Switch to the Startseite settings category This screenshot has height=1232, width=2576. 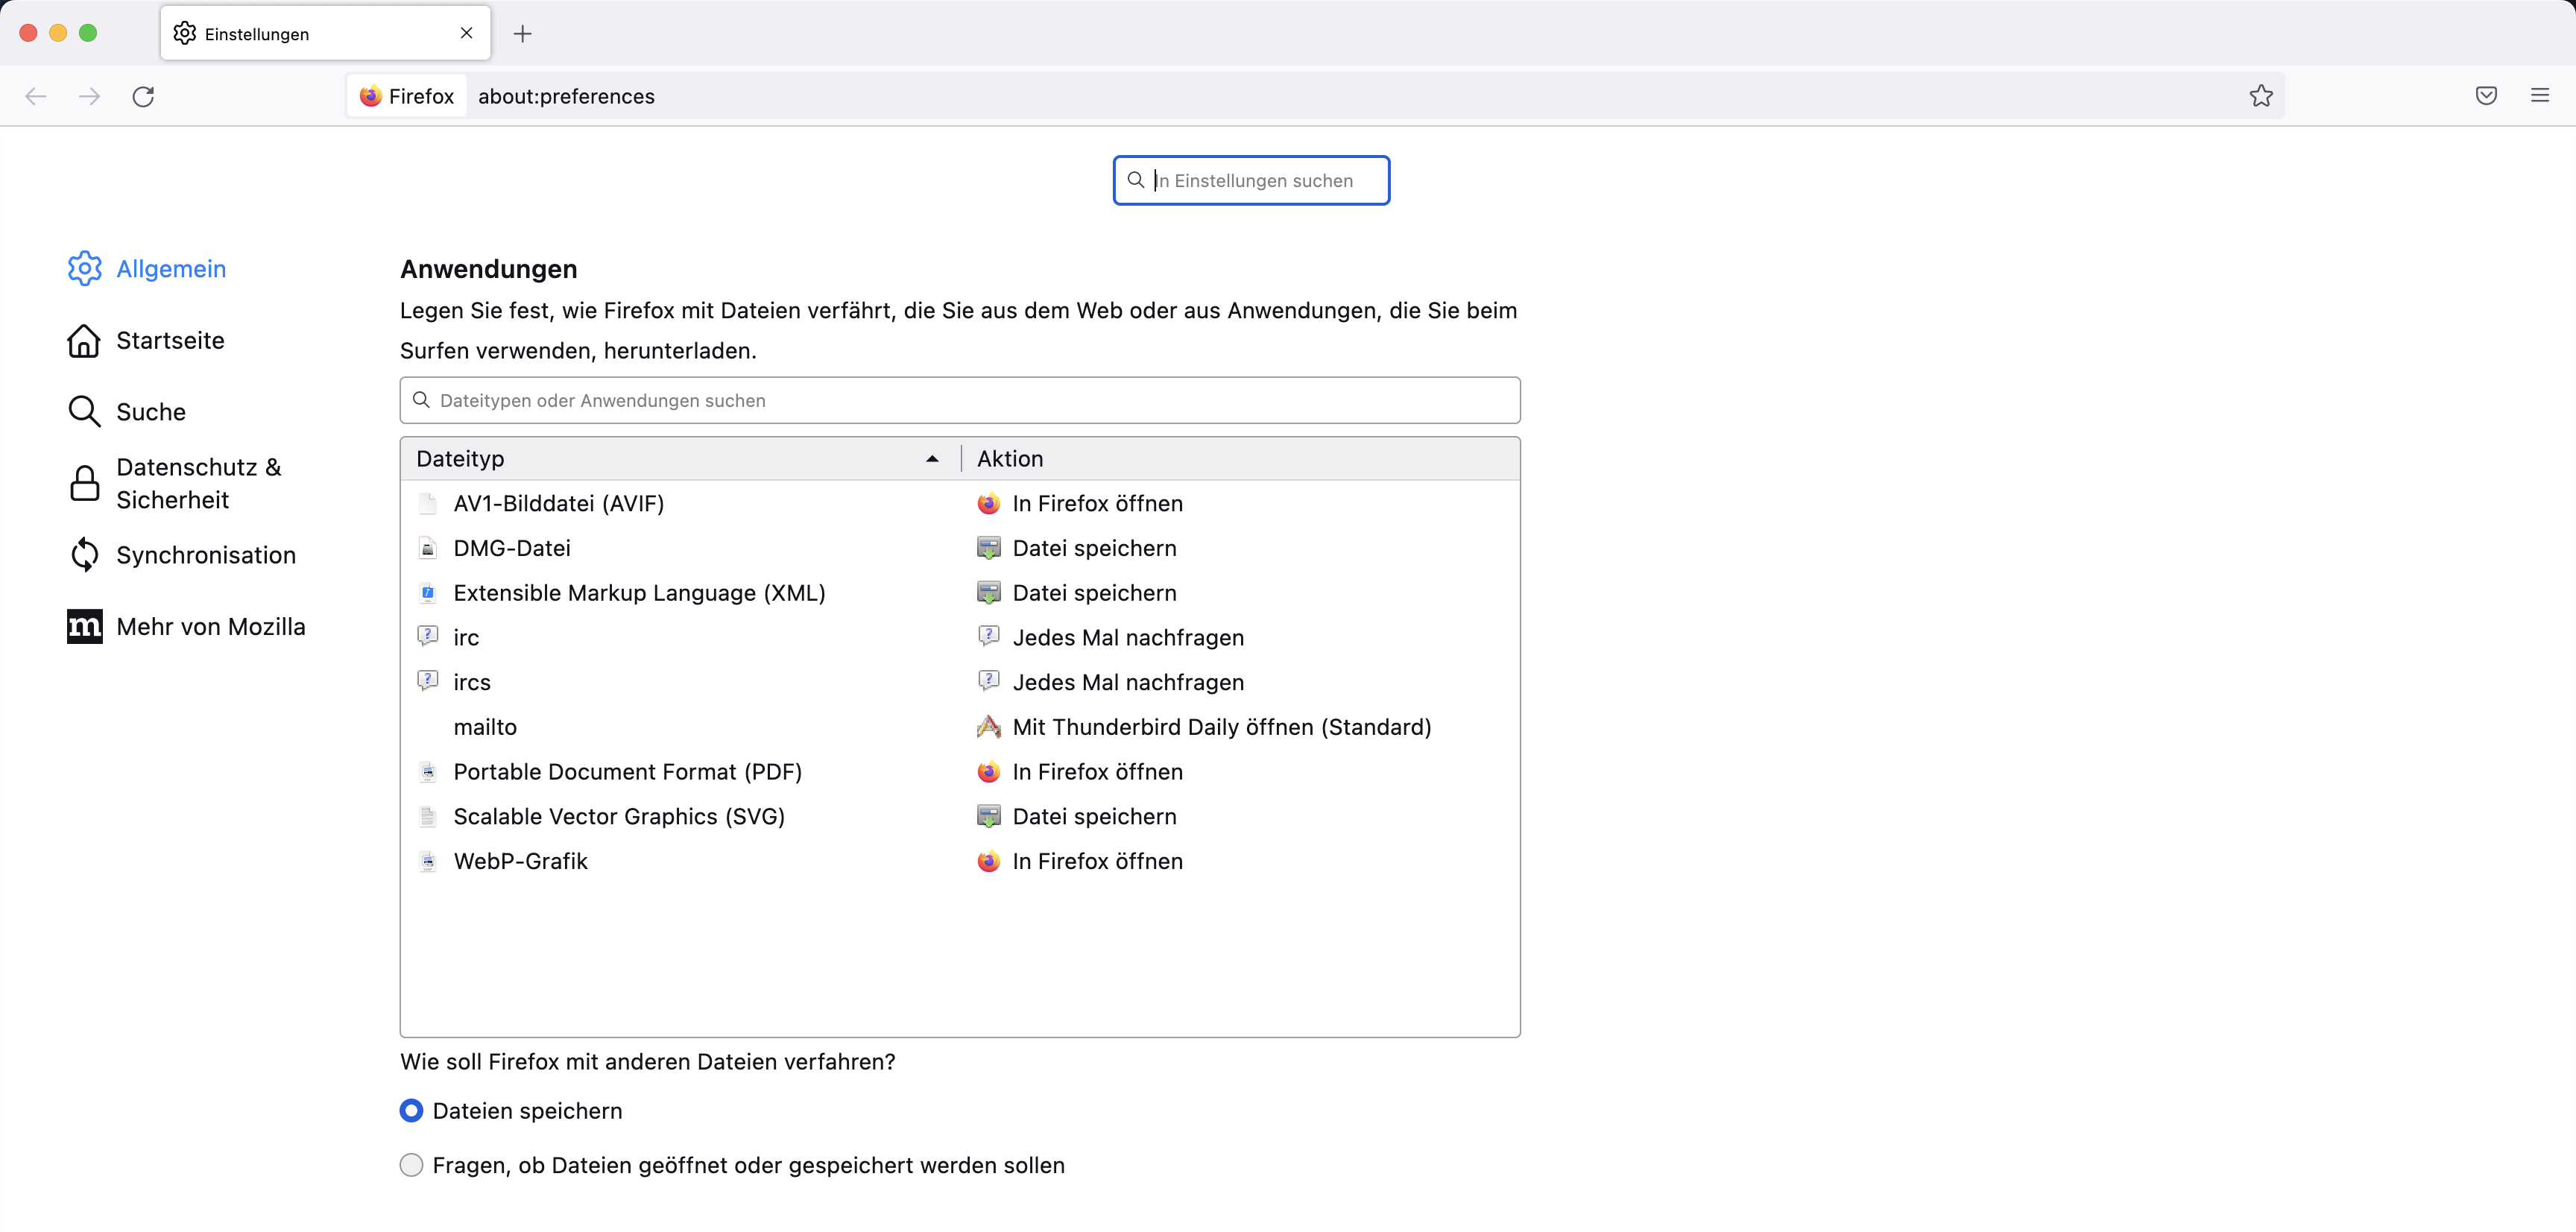click(170, 341)
